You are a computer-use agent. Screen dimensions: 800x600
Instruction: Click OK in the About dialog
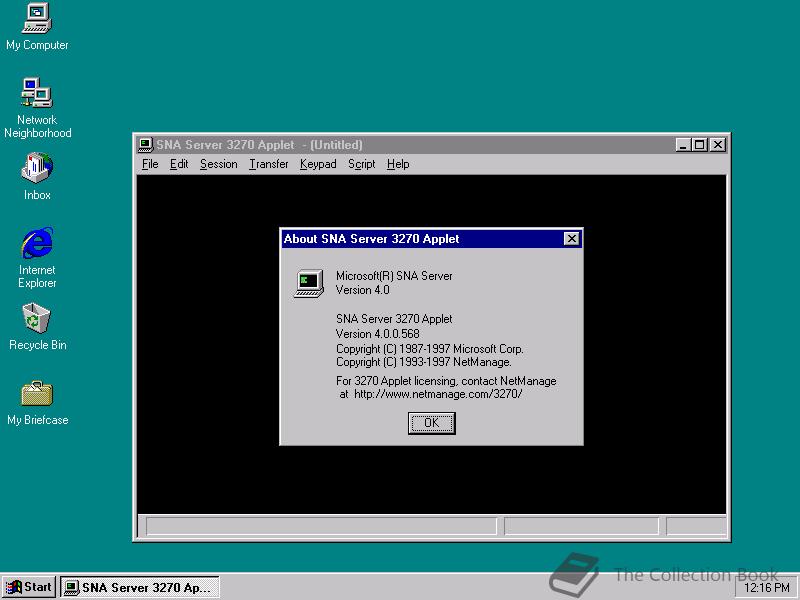(x=432, y=423)
